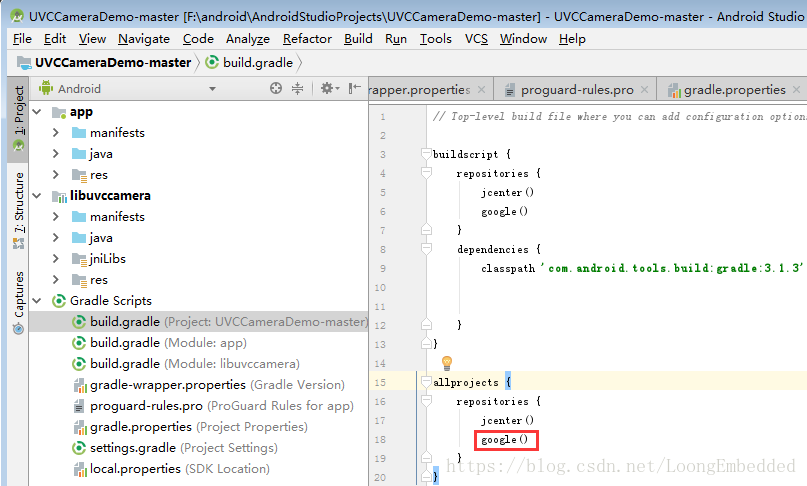Click the Android robot icon in view selector

46,88
